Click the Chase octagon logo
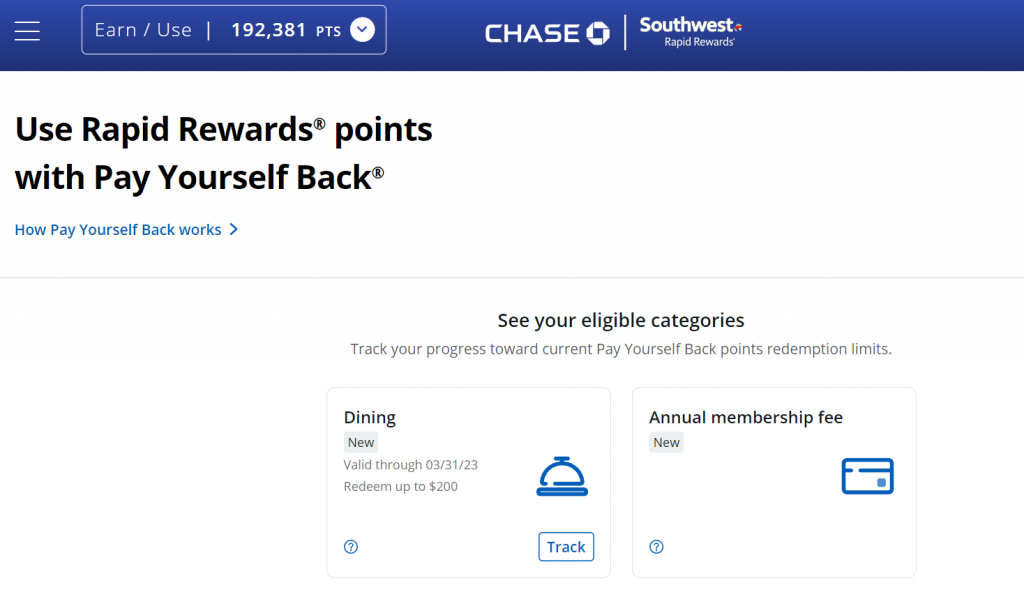This screenshot has width=1024, height=599. click(x=597, y=33)
